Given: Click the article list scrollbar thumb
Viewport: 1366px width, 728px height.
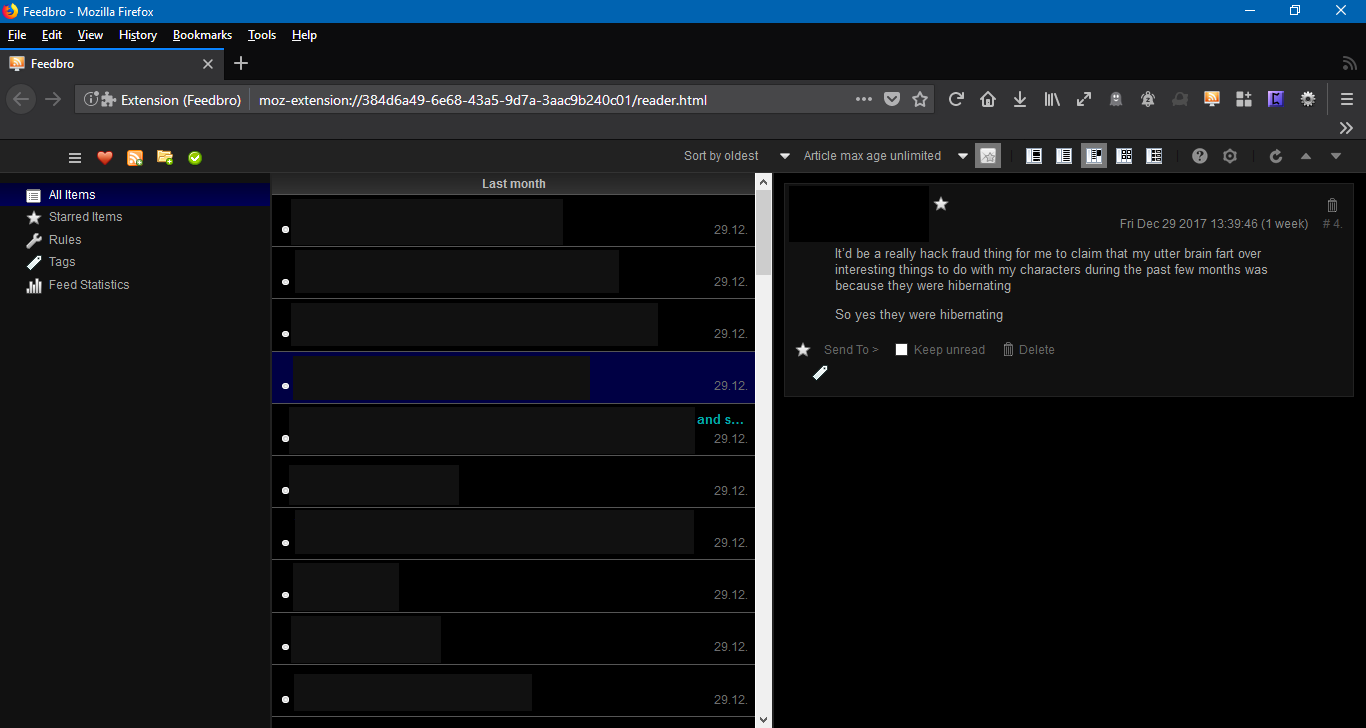Looking at the screenshot, I should click(764, 234).
